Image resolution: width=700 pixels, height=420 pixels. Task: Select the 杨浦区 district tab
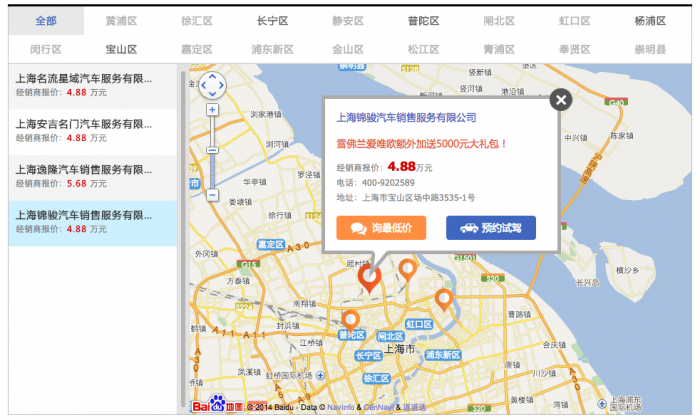[x=650, y=21]
